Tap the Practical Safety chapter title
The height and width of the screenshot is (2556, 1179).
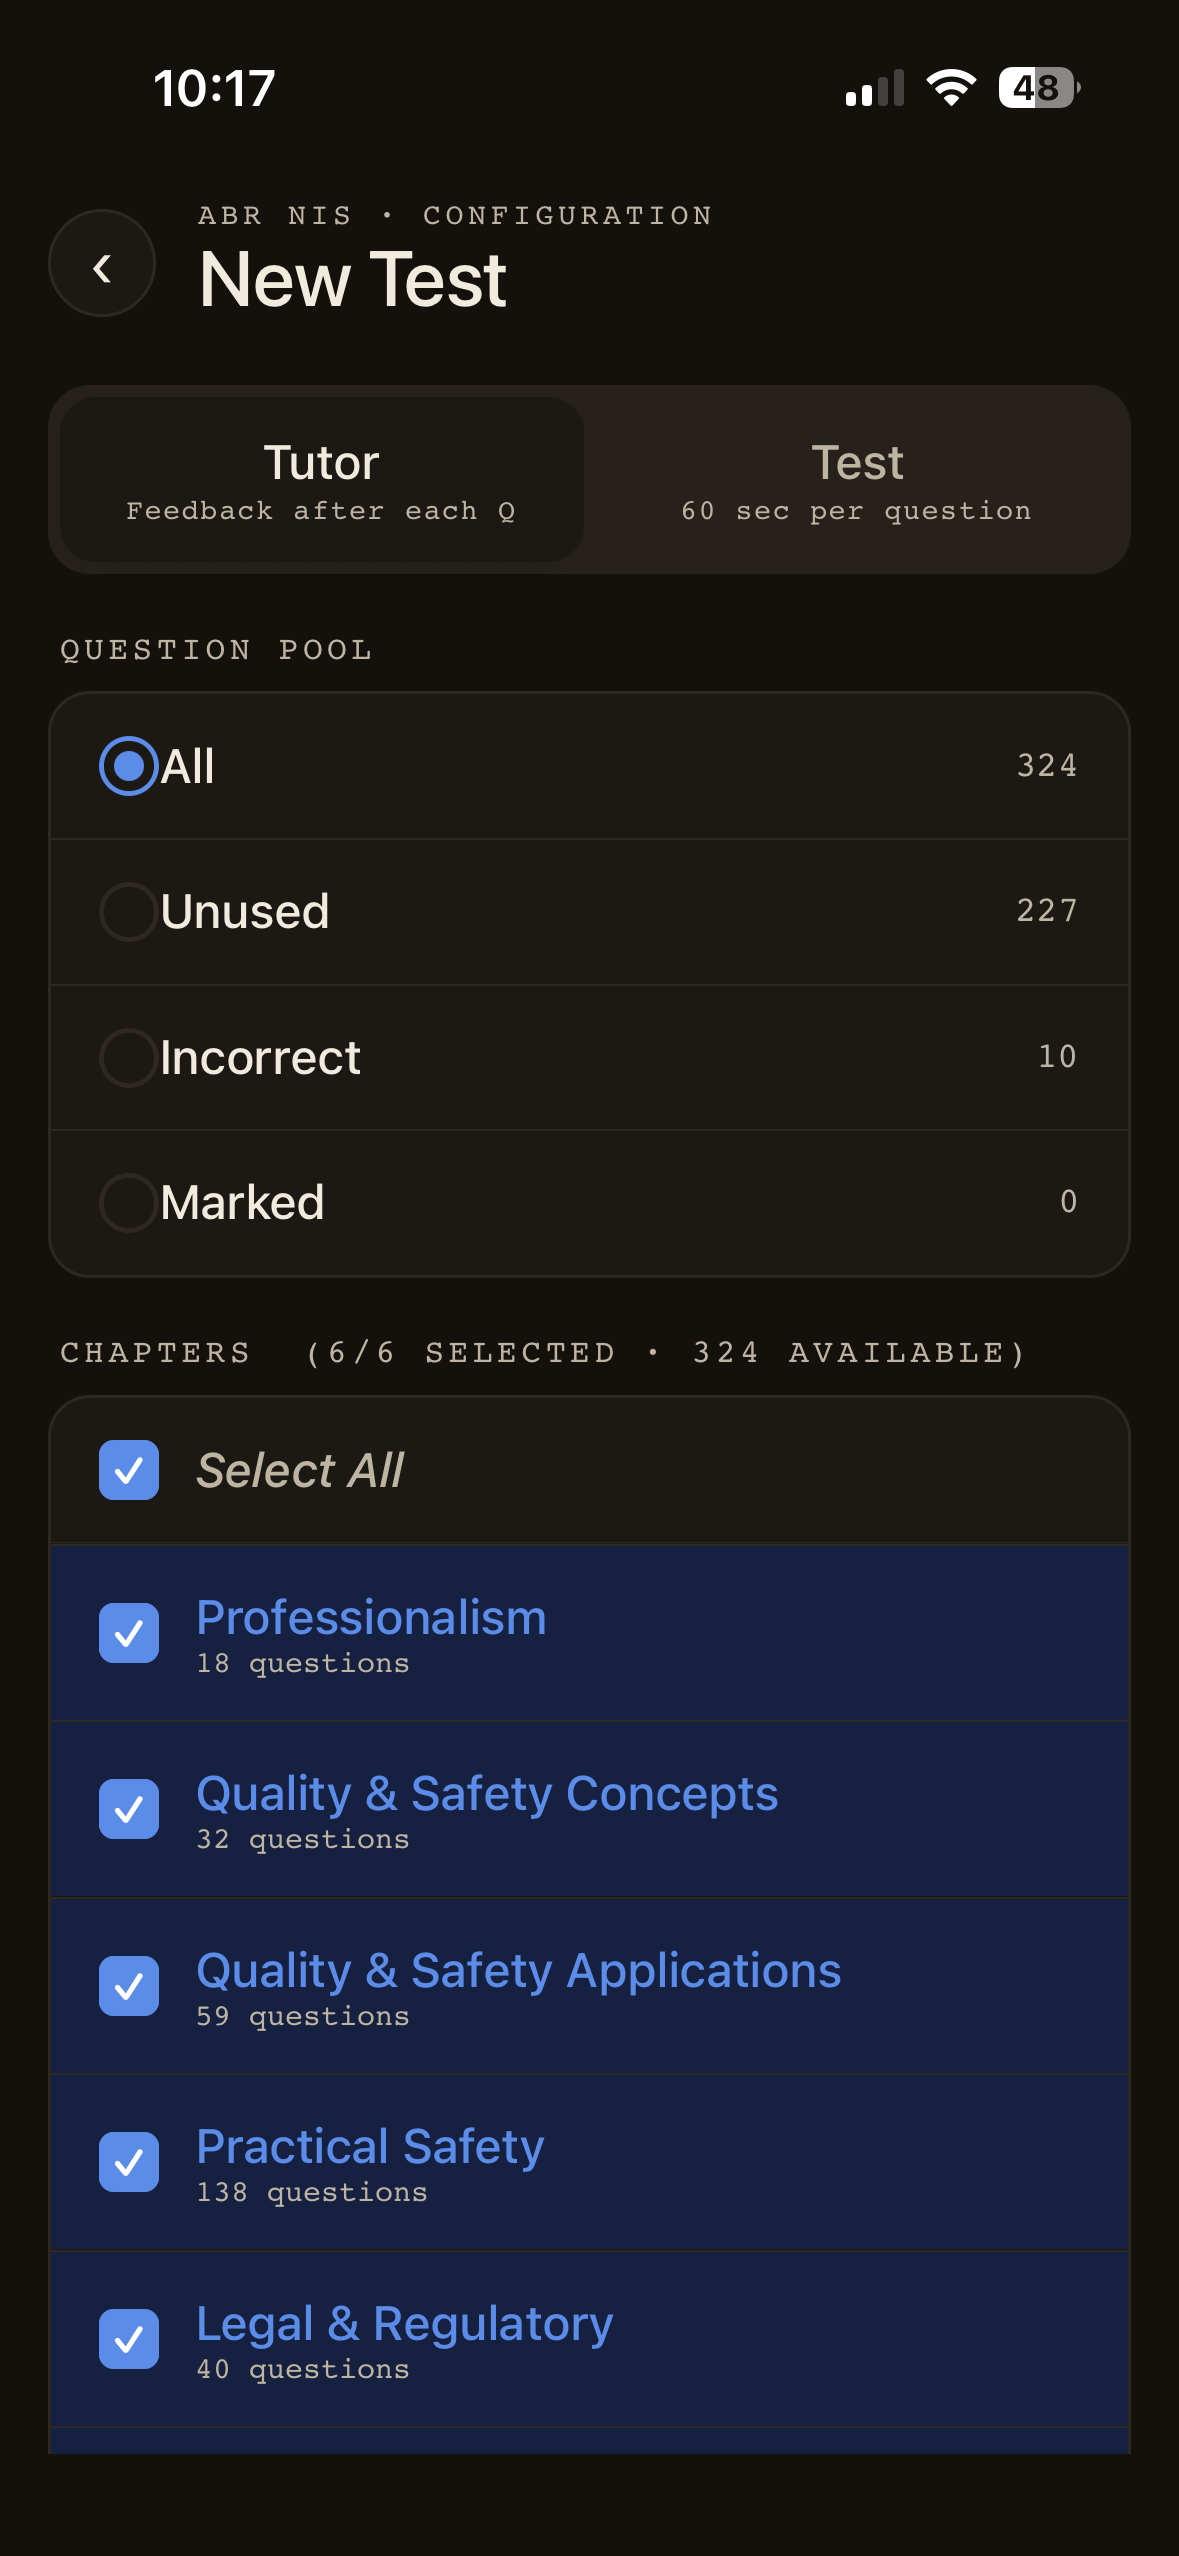point(370,2147)
